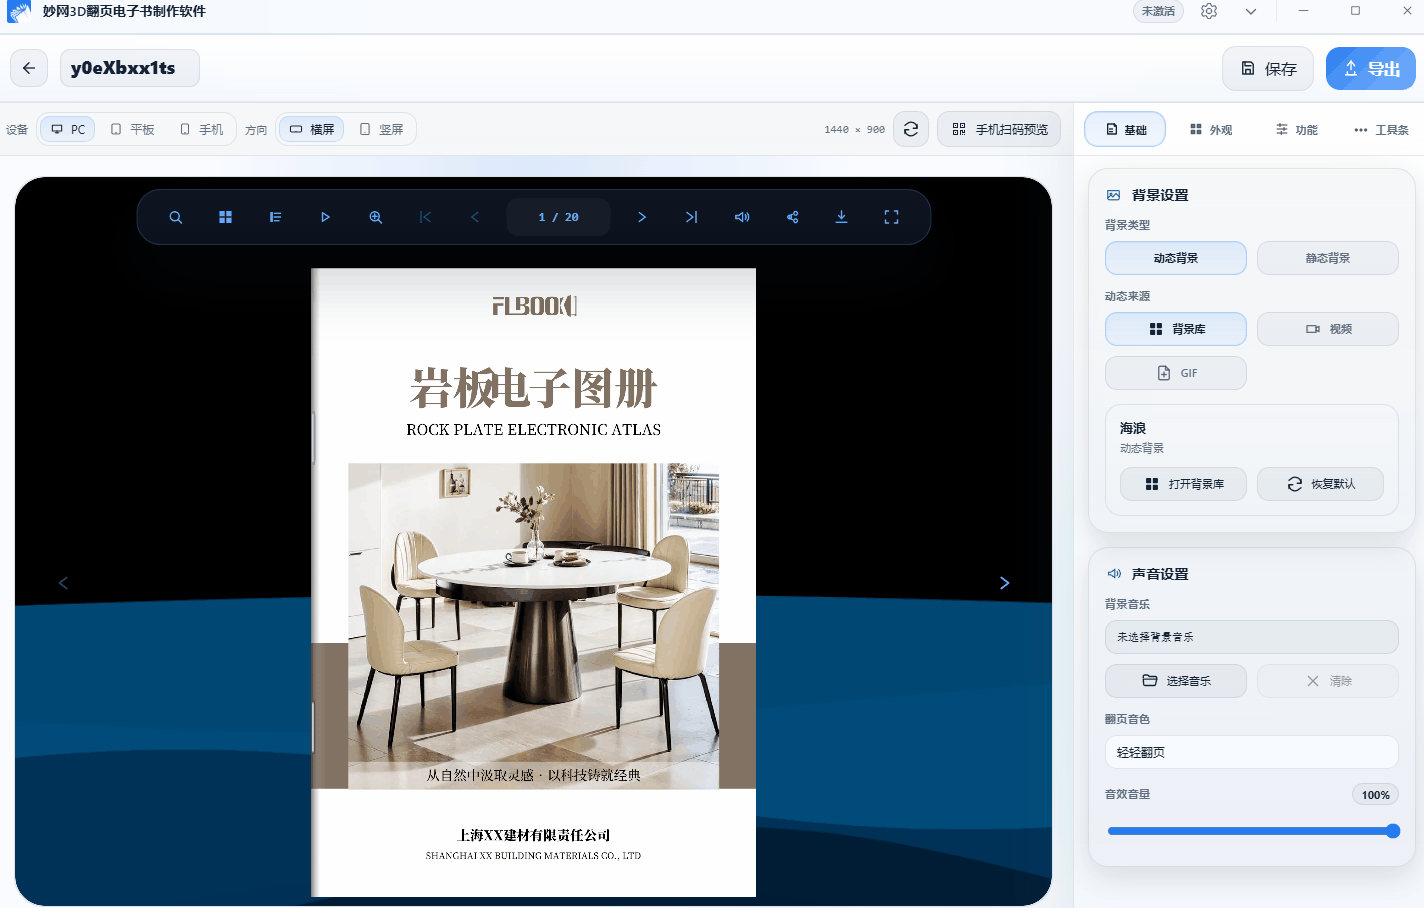The image size is (1424, 908).
Task: Set orientation to 竖屏
Action: [381, 129]
